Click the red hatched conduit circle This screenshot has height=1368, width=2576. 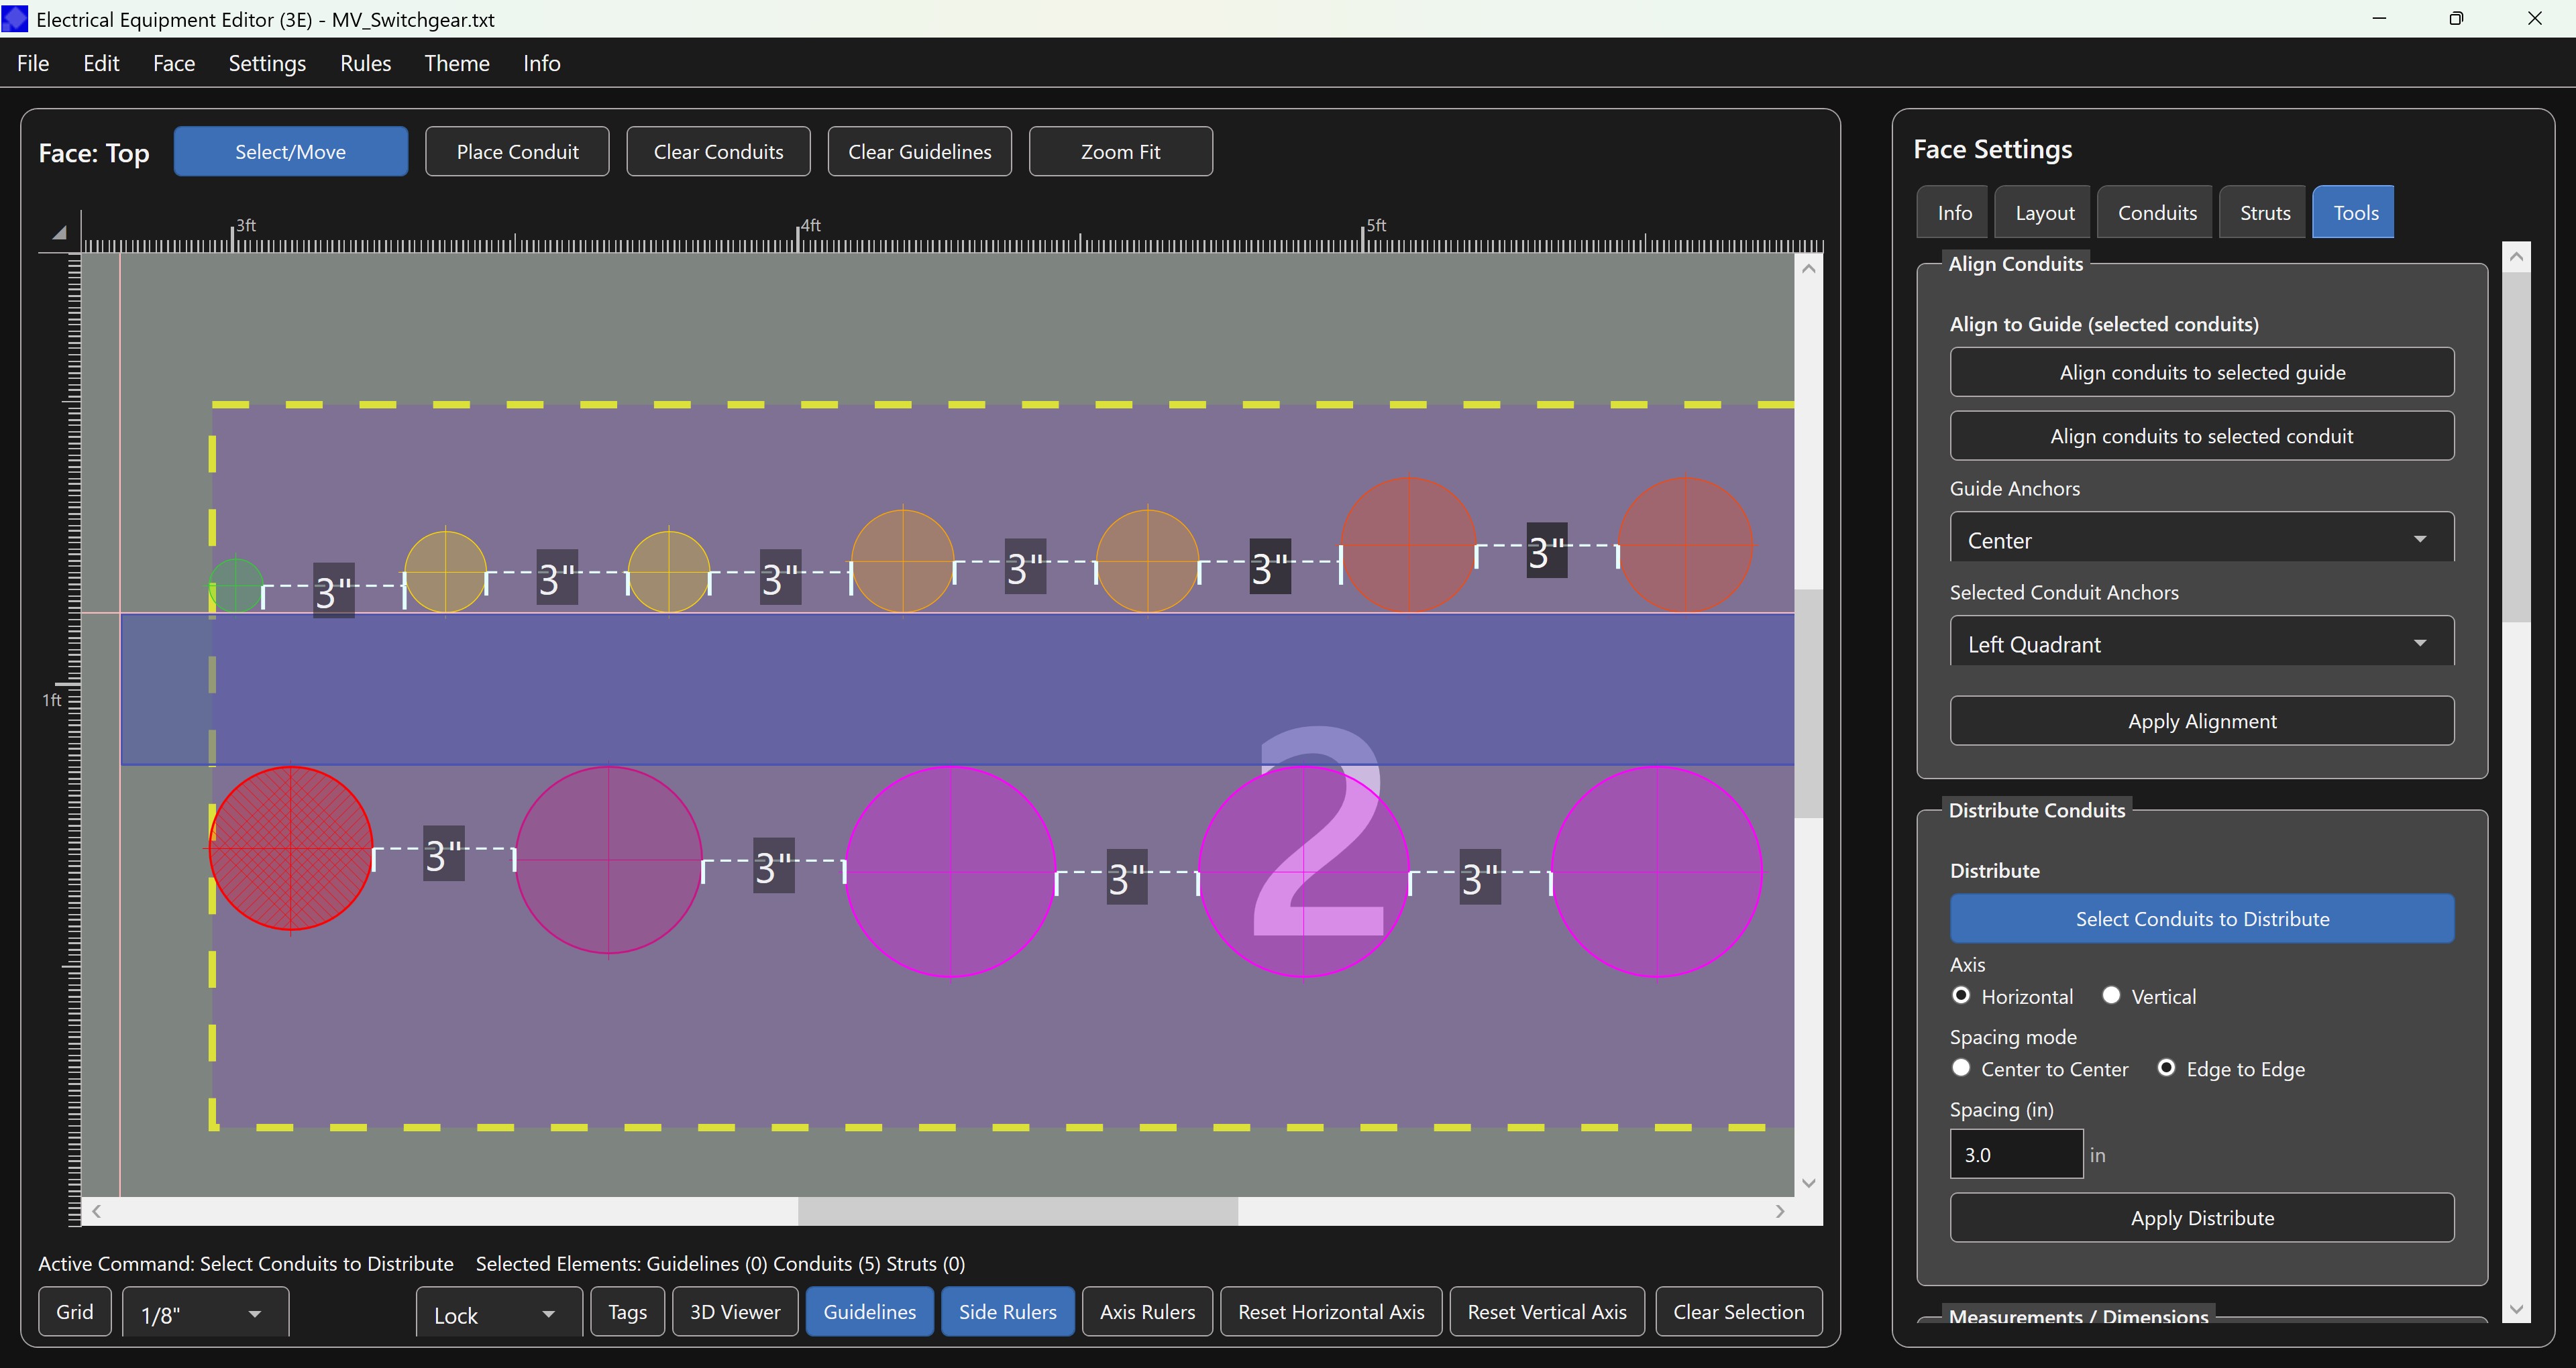pos(290,848)
